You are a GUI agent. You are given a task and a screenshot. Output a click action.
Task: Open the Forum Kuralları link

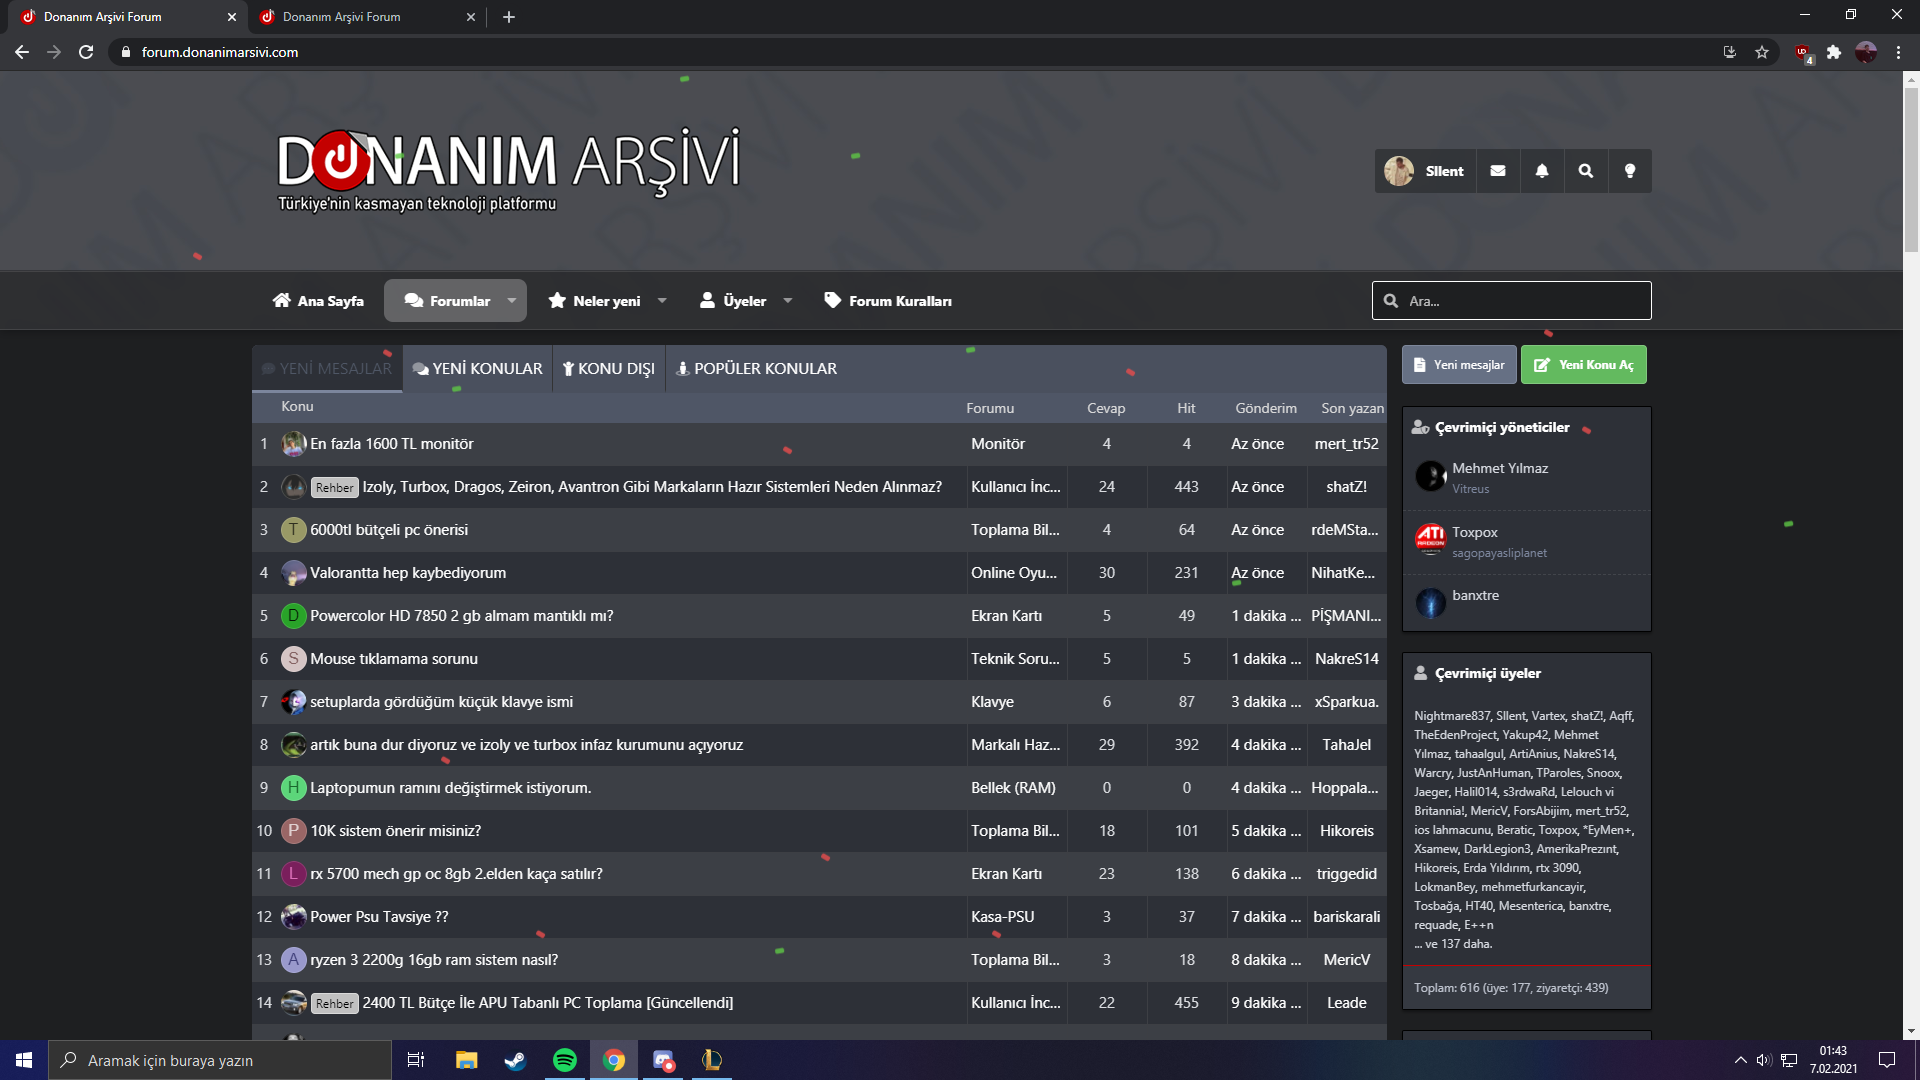click(x=888, y=301)
